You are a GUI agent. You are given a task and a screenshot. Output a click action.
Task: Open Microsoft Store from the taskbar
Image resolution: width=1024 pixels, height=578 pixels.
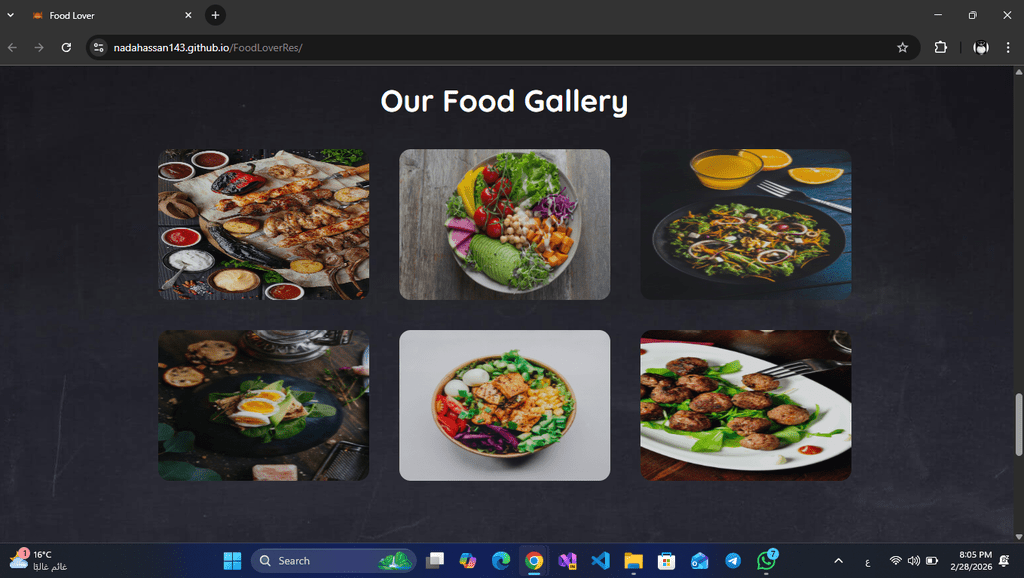(666, 561)
